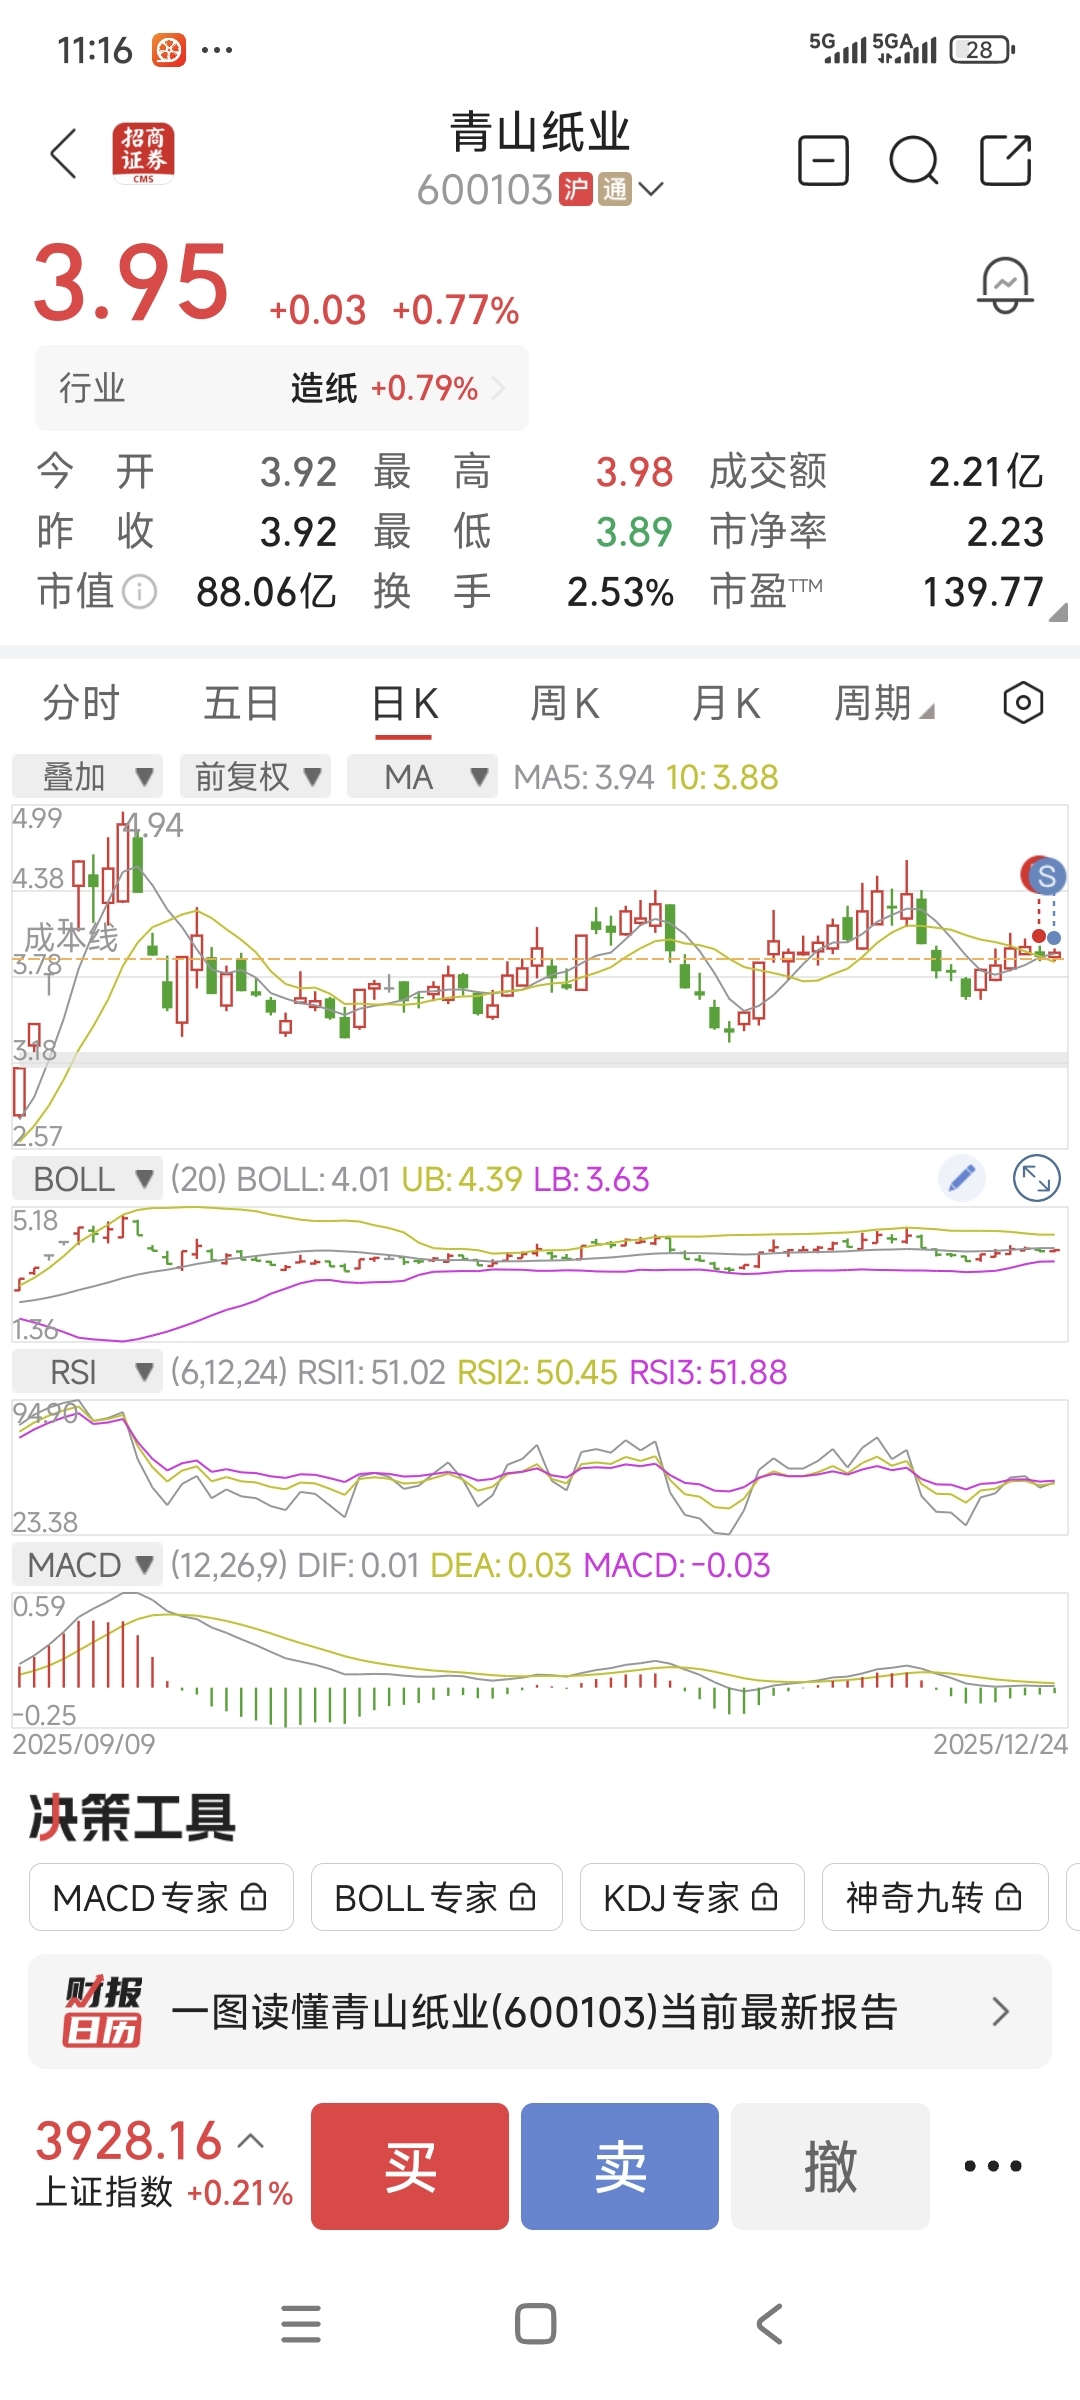
Task: Switch to the 周K tab
Action: click(x=565, y=703)
